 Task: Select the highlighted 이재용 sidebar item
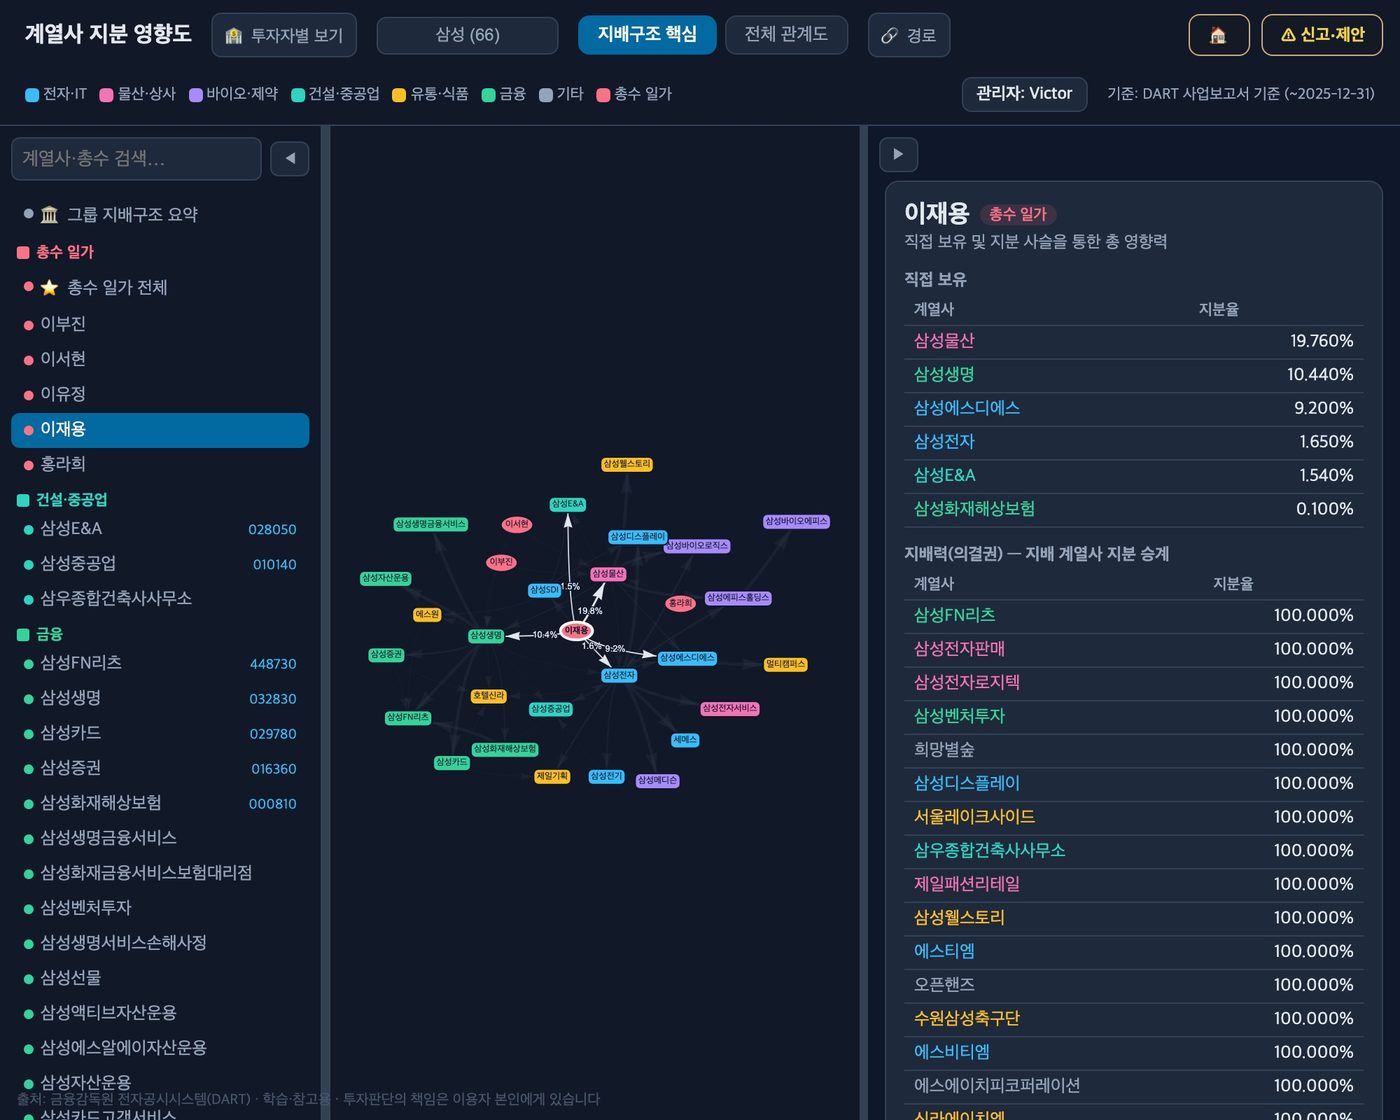coord(160,430)
